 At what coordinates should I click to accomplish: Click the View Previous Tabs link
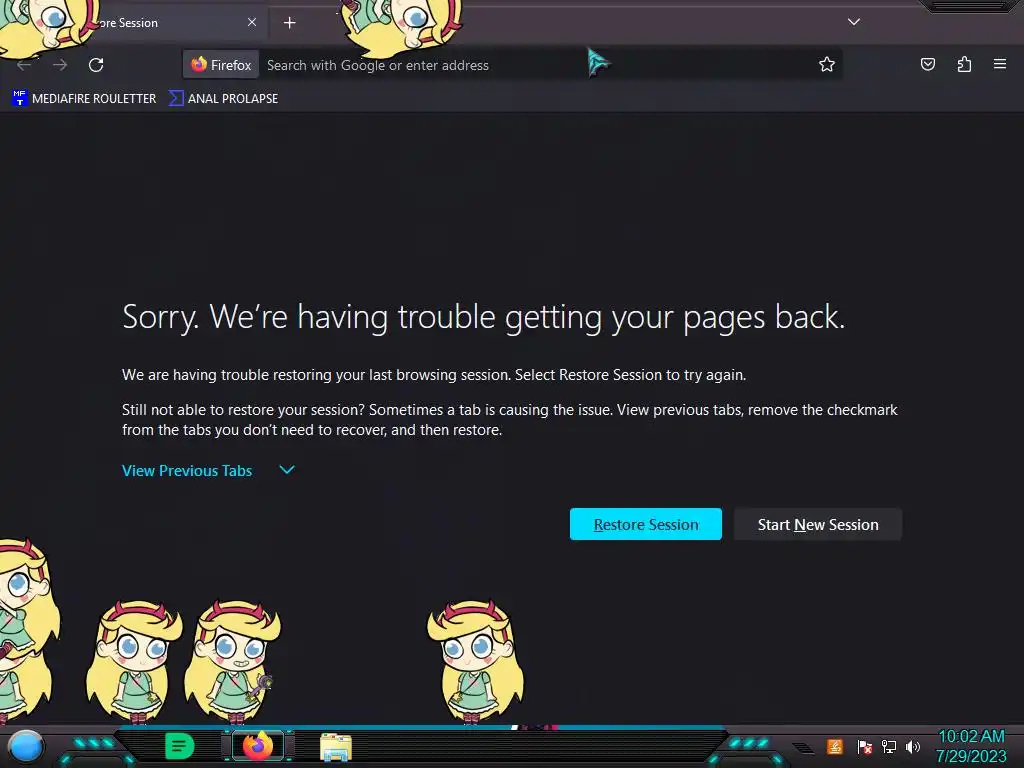[x=187, y=471]
